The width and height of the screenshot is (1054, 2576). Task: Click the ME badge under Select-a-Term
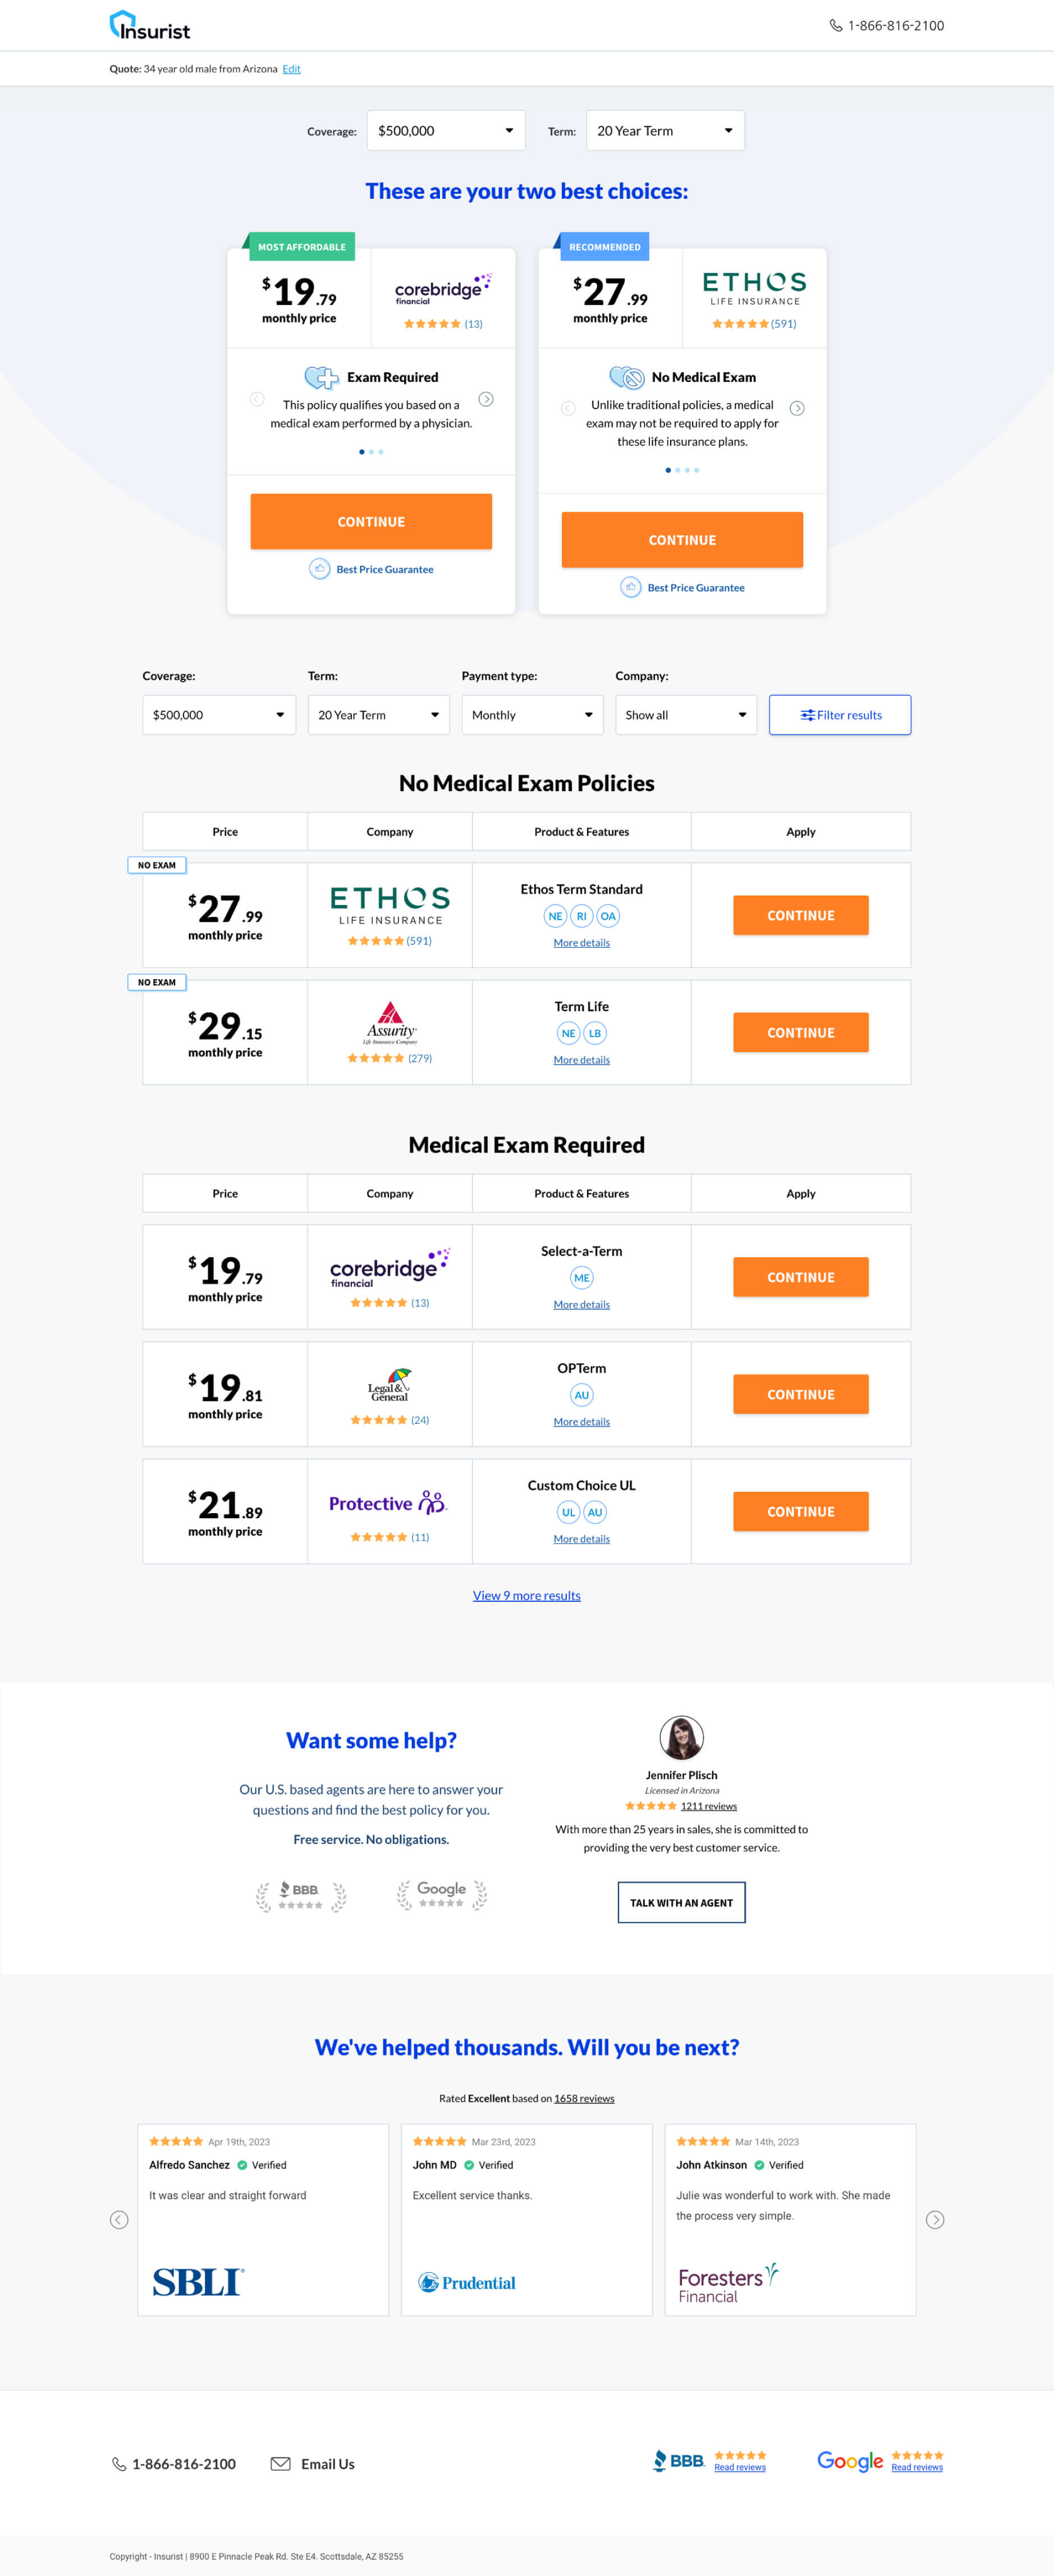coord(581,1278)
